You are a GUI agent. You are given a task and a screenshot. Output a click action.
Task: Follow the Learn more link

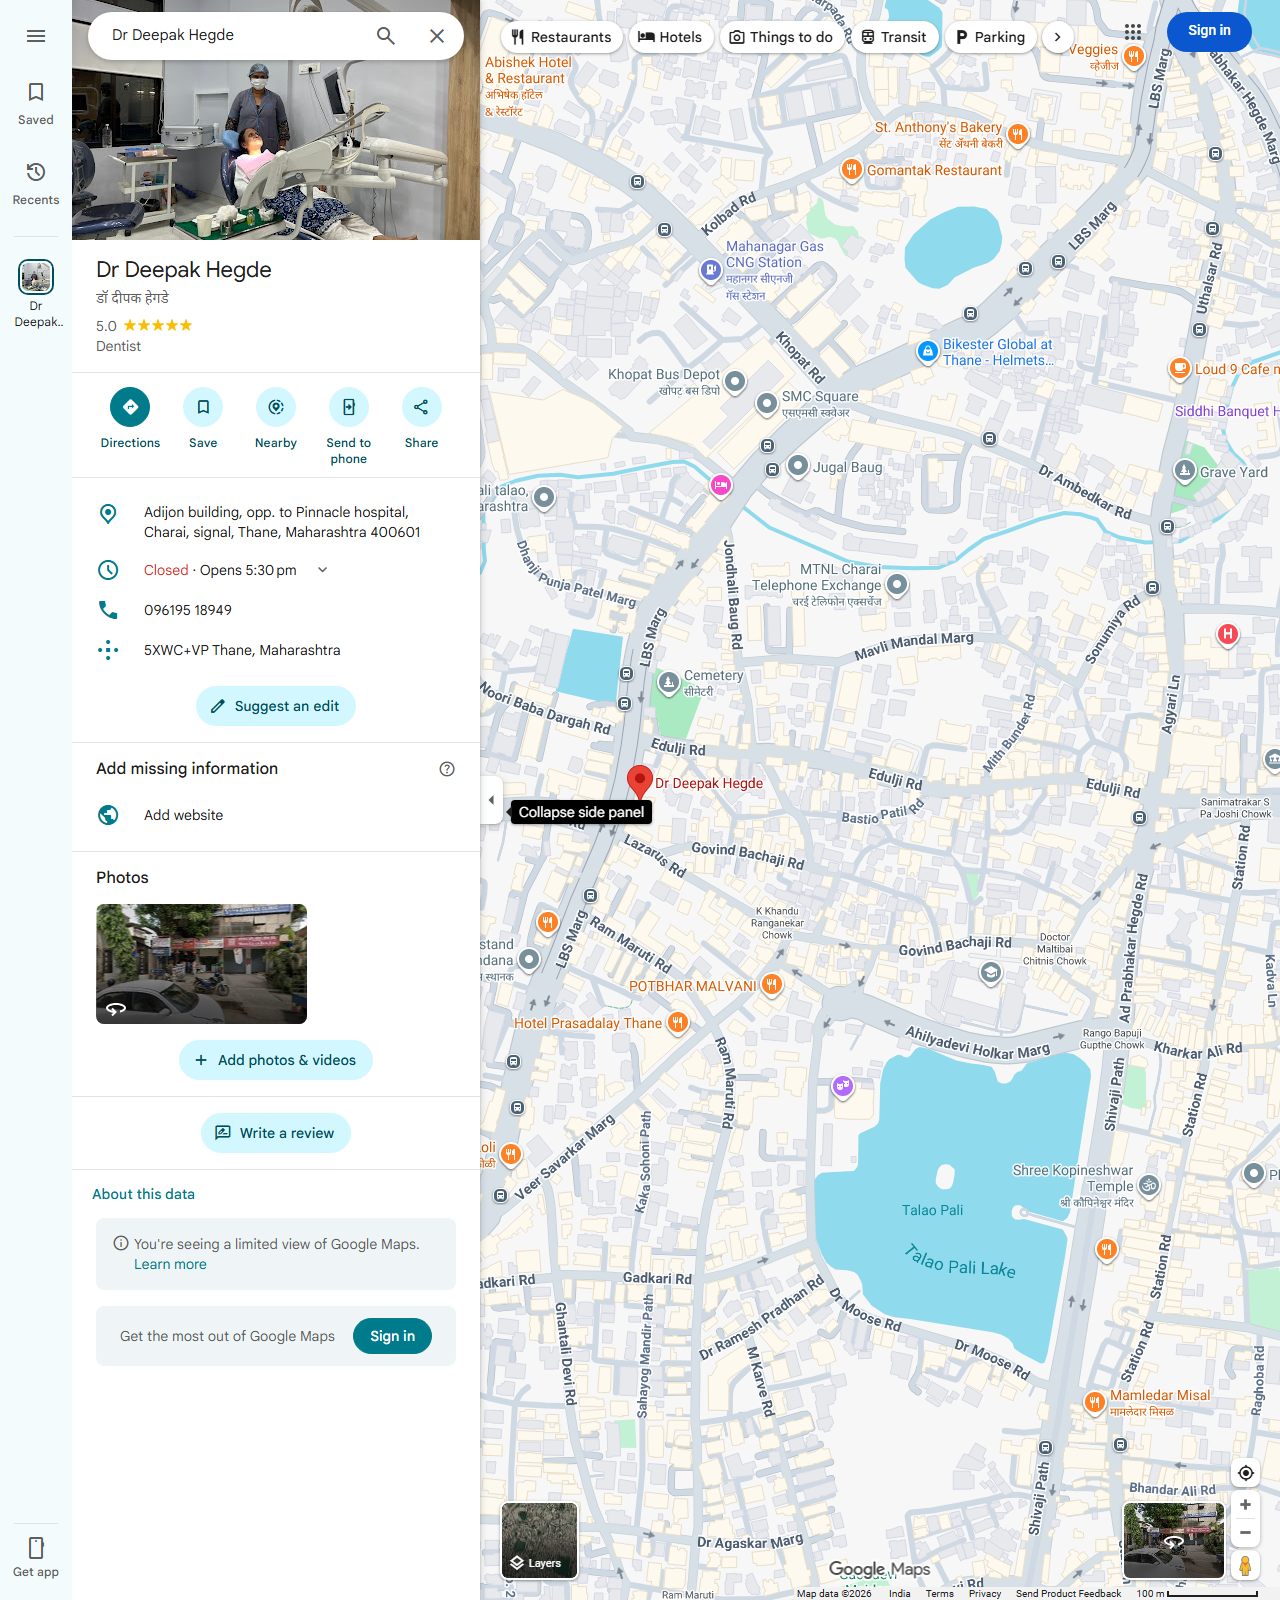click(x=170, y=1264)
